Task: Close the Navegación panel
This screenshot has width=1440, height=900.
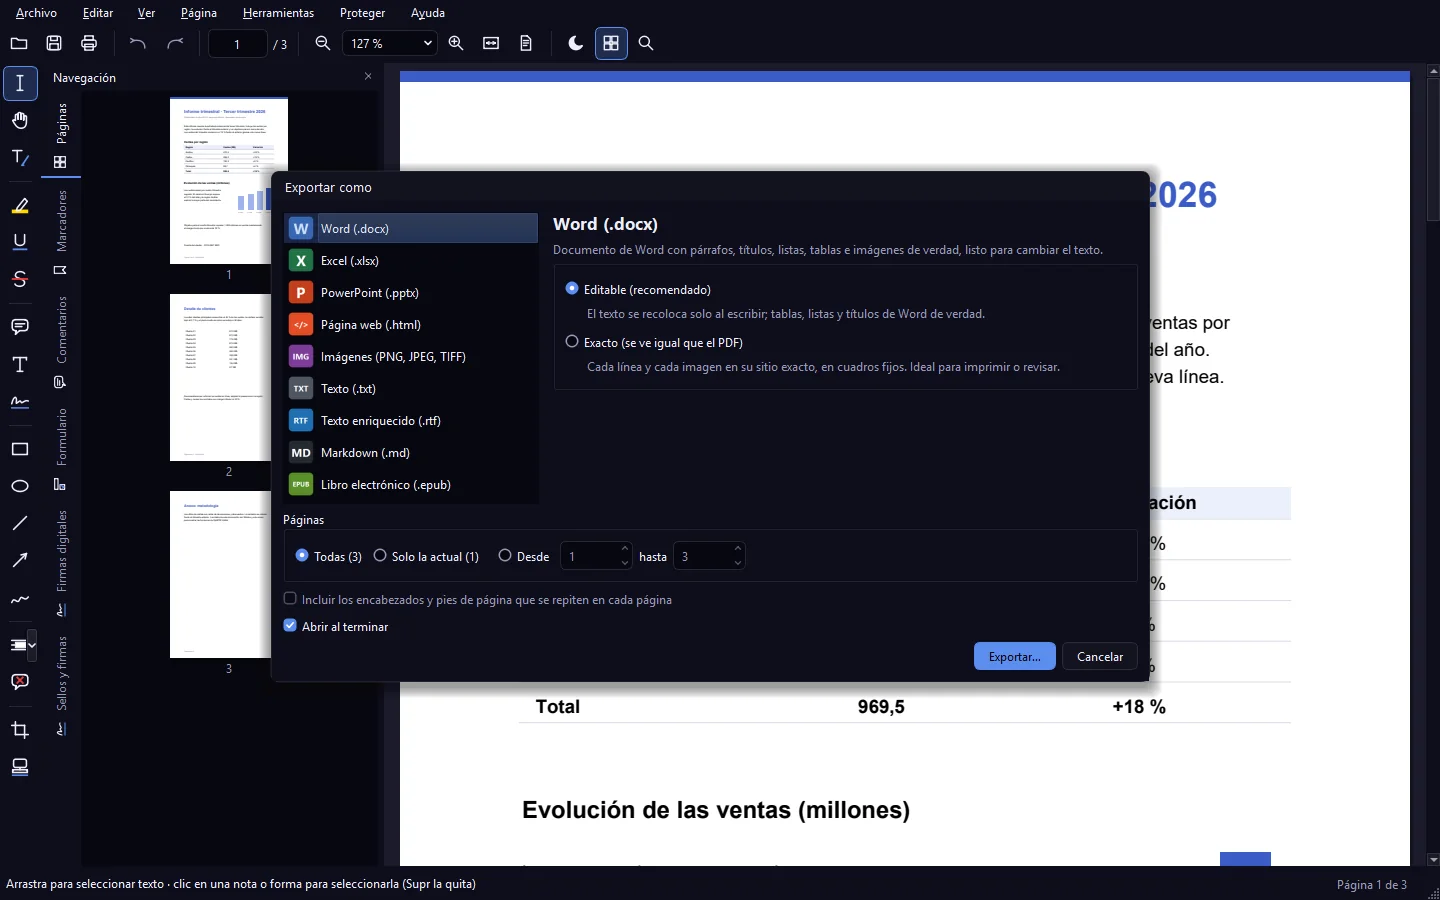Action: (368, 76)
